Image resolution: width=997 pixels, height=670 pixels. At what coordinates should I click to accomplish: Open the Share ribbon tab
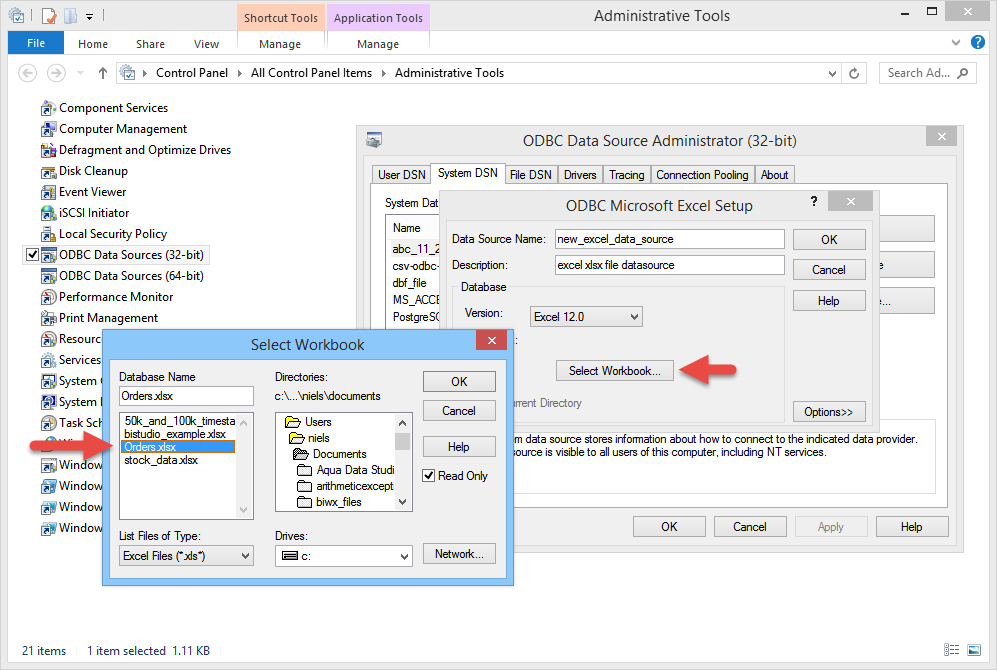150,44
